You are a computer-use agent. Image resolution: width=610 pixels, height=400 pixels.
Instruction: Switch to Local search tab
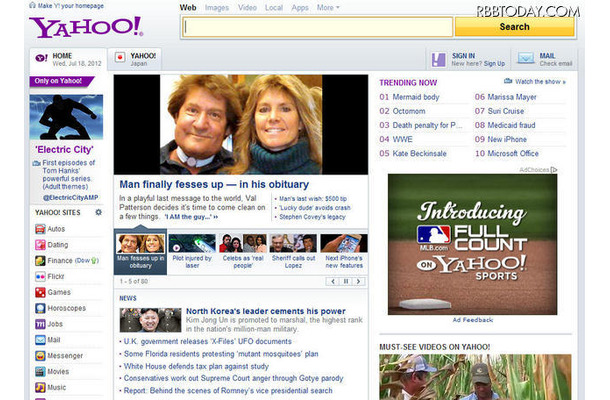273,8
